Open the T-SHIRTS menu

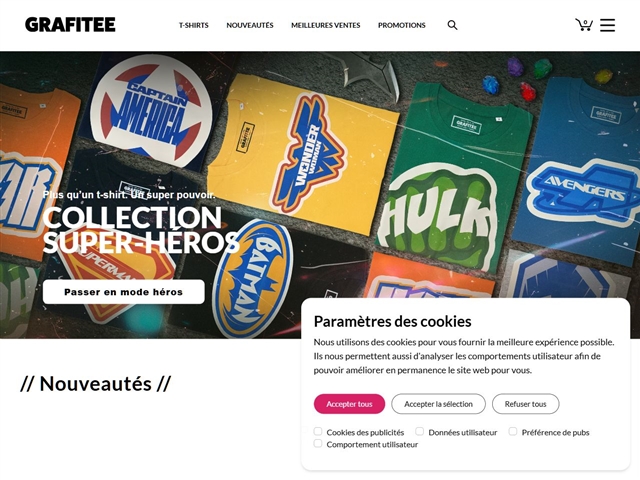point(193,25)
